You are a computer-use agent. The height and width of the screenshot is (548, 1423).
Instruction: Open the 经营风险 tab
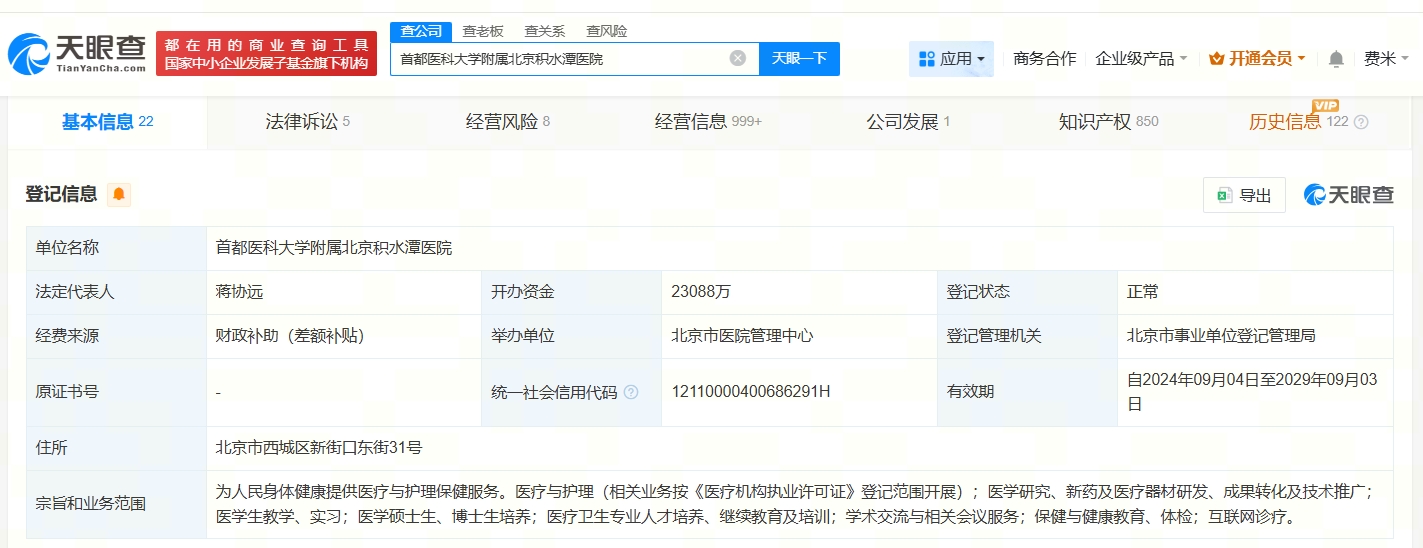pos(508,122)
